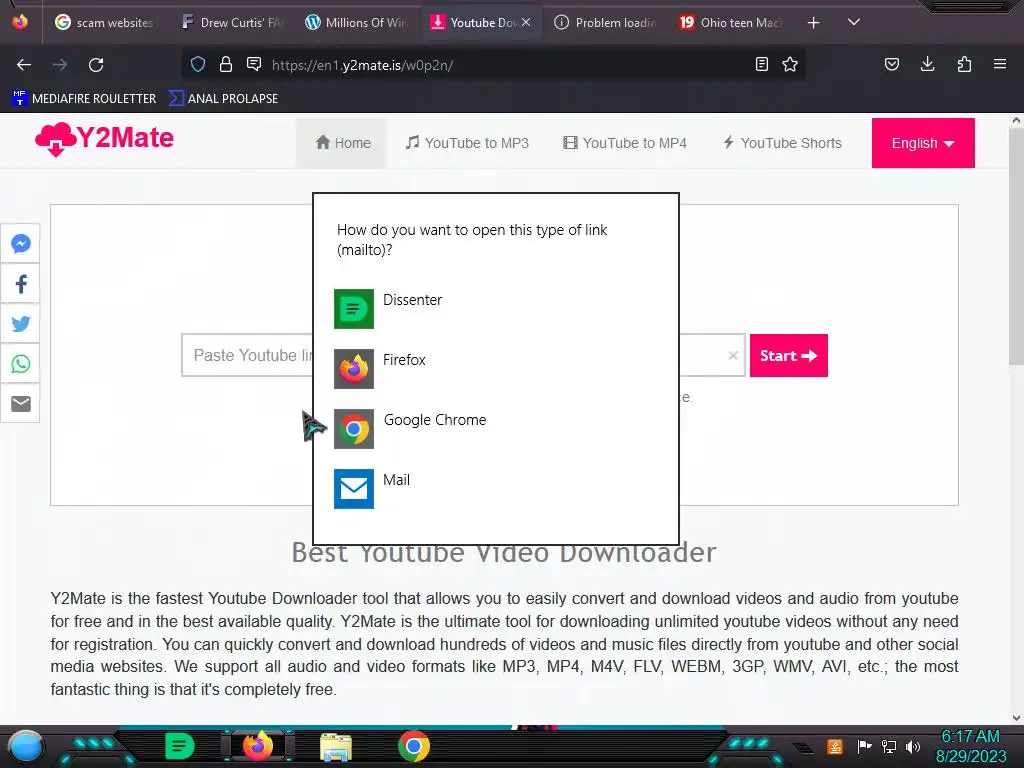Click the page vertical scrollbar thumb
Viewport: 1024px width, 768px height.
1016,246
